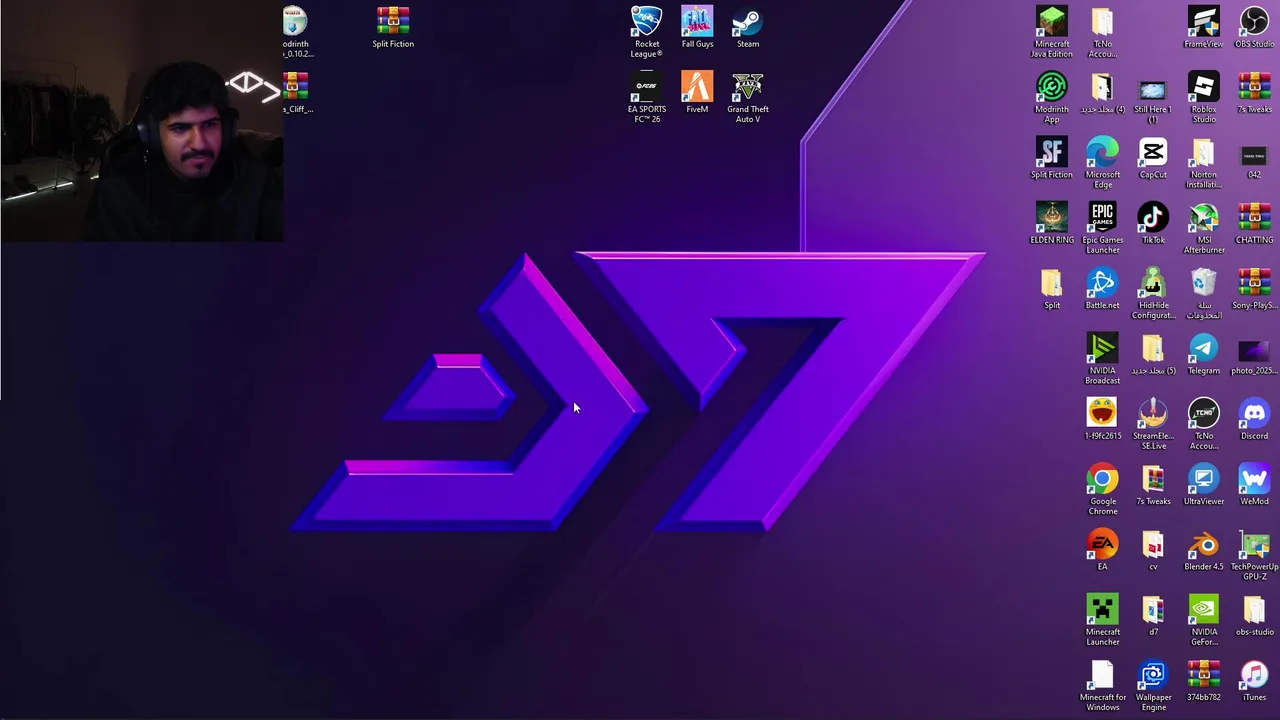1280x720 pixels.
Task: Launch the Google Chrome shortcut
Action: pos(1102,489)
